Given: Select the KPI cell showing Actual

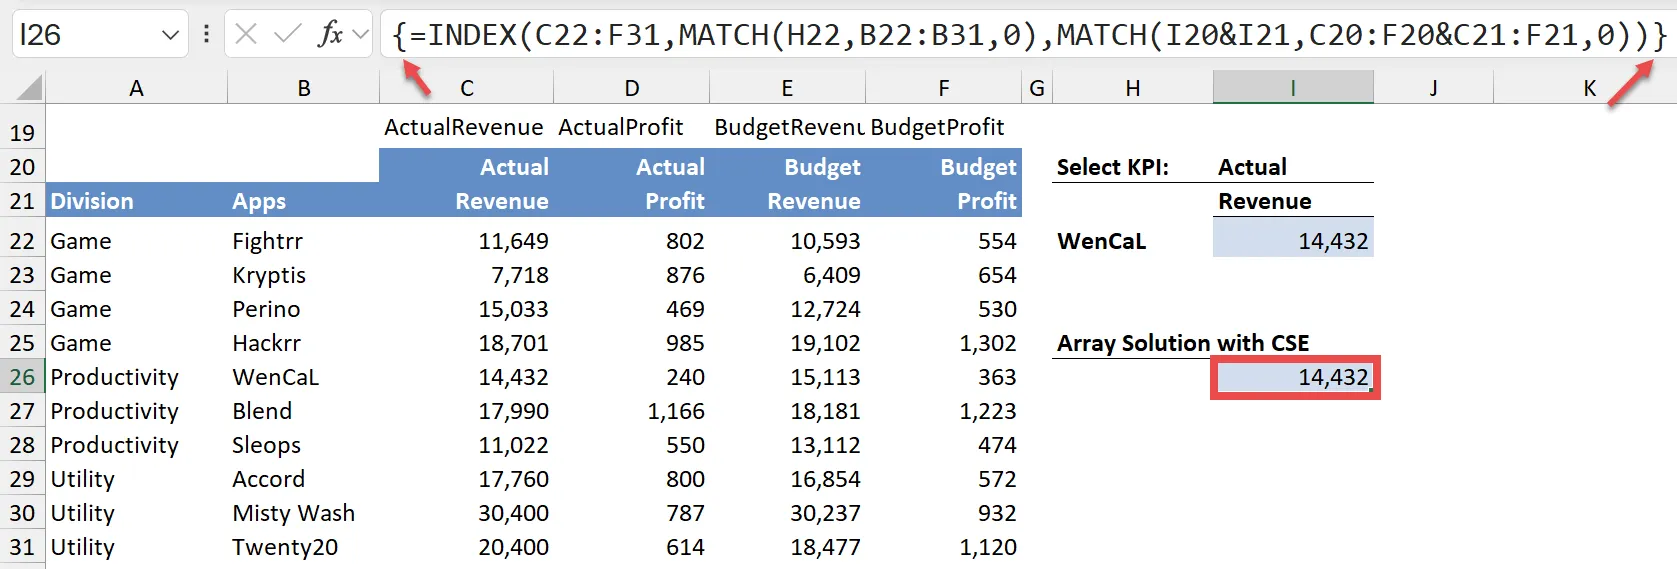Looking at the screenshot, I should coord(1292,167).
